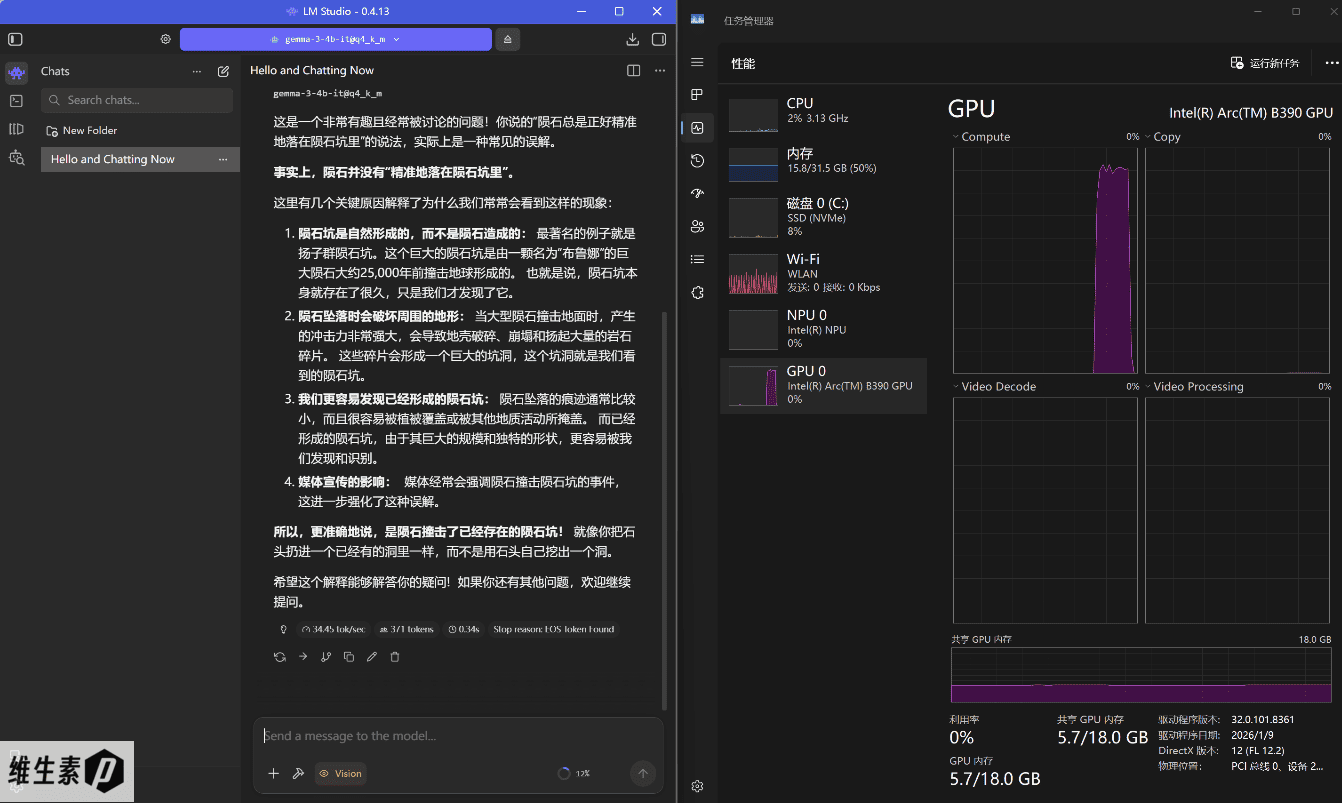The image size is (1342, 803).
Task: Toggle the right side panel in LM Studio
Action: point(659,39)
